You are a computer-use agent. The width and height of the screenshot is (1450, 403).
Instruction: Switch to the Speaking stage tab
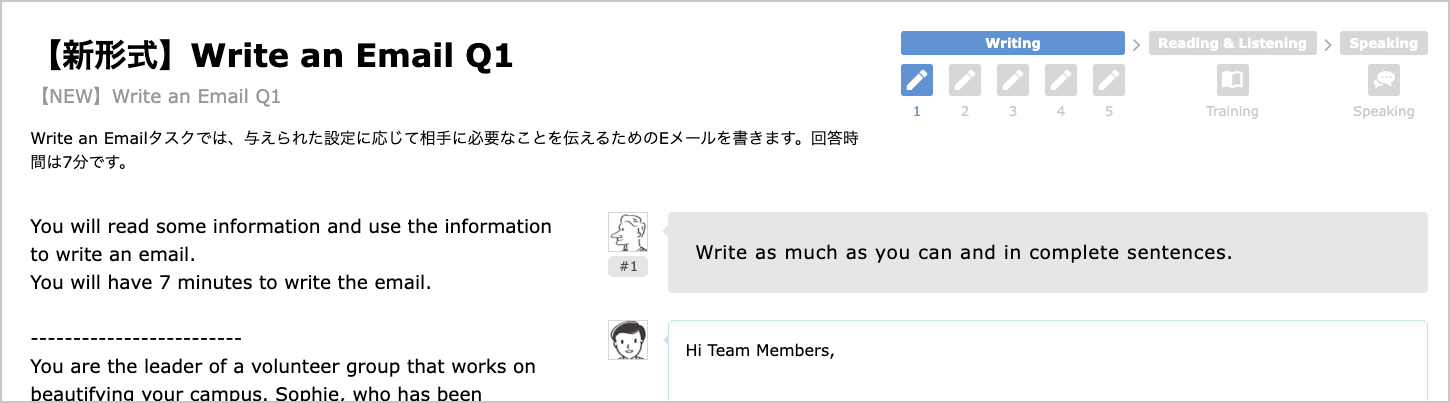click(x=1384, y=43)
